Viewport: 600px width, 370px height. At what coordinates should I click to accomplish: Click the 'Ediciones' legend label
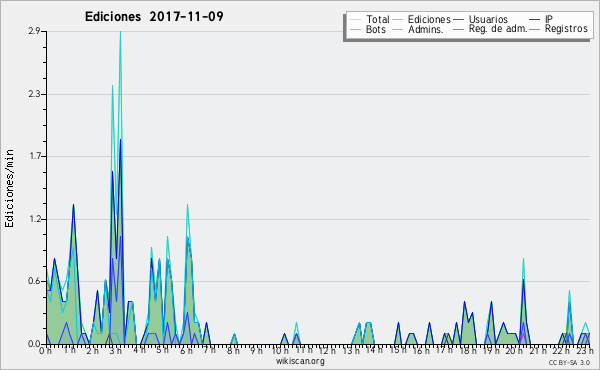(429, 19)
